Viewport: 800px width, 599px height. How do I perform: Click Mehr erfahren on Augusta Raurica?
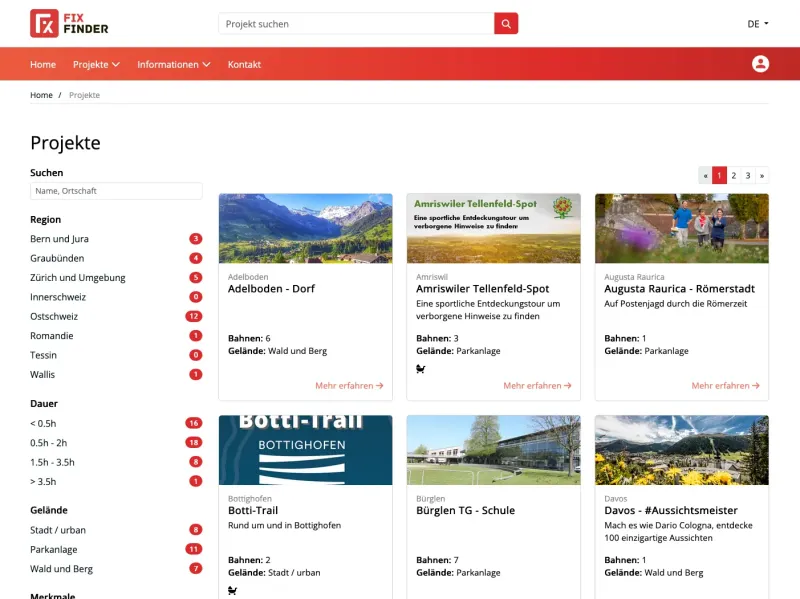pos(726,386)
